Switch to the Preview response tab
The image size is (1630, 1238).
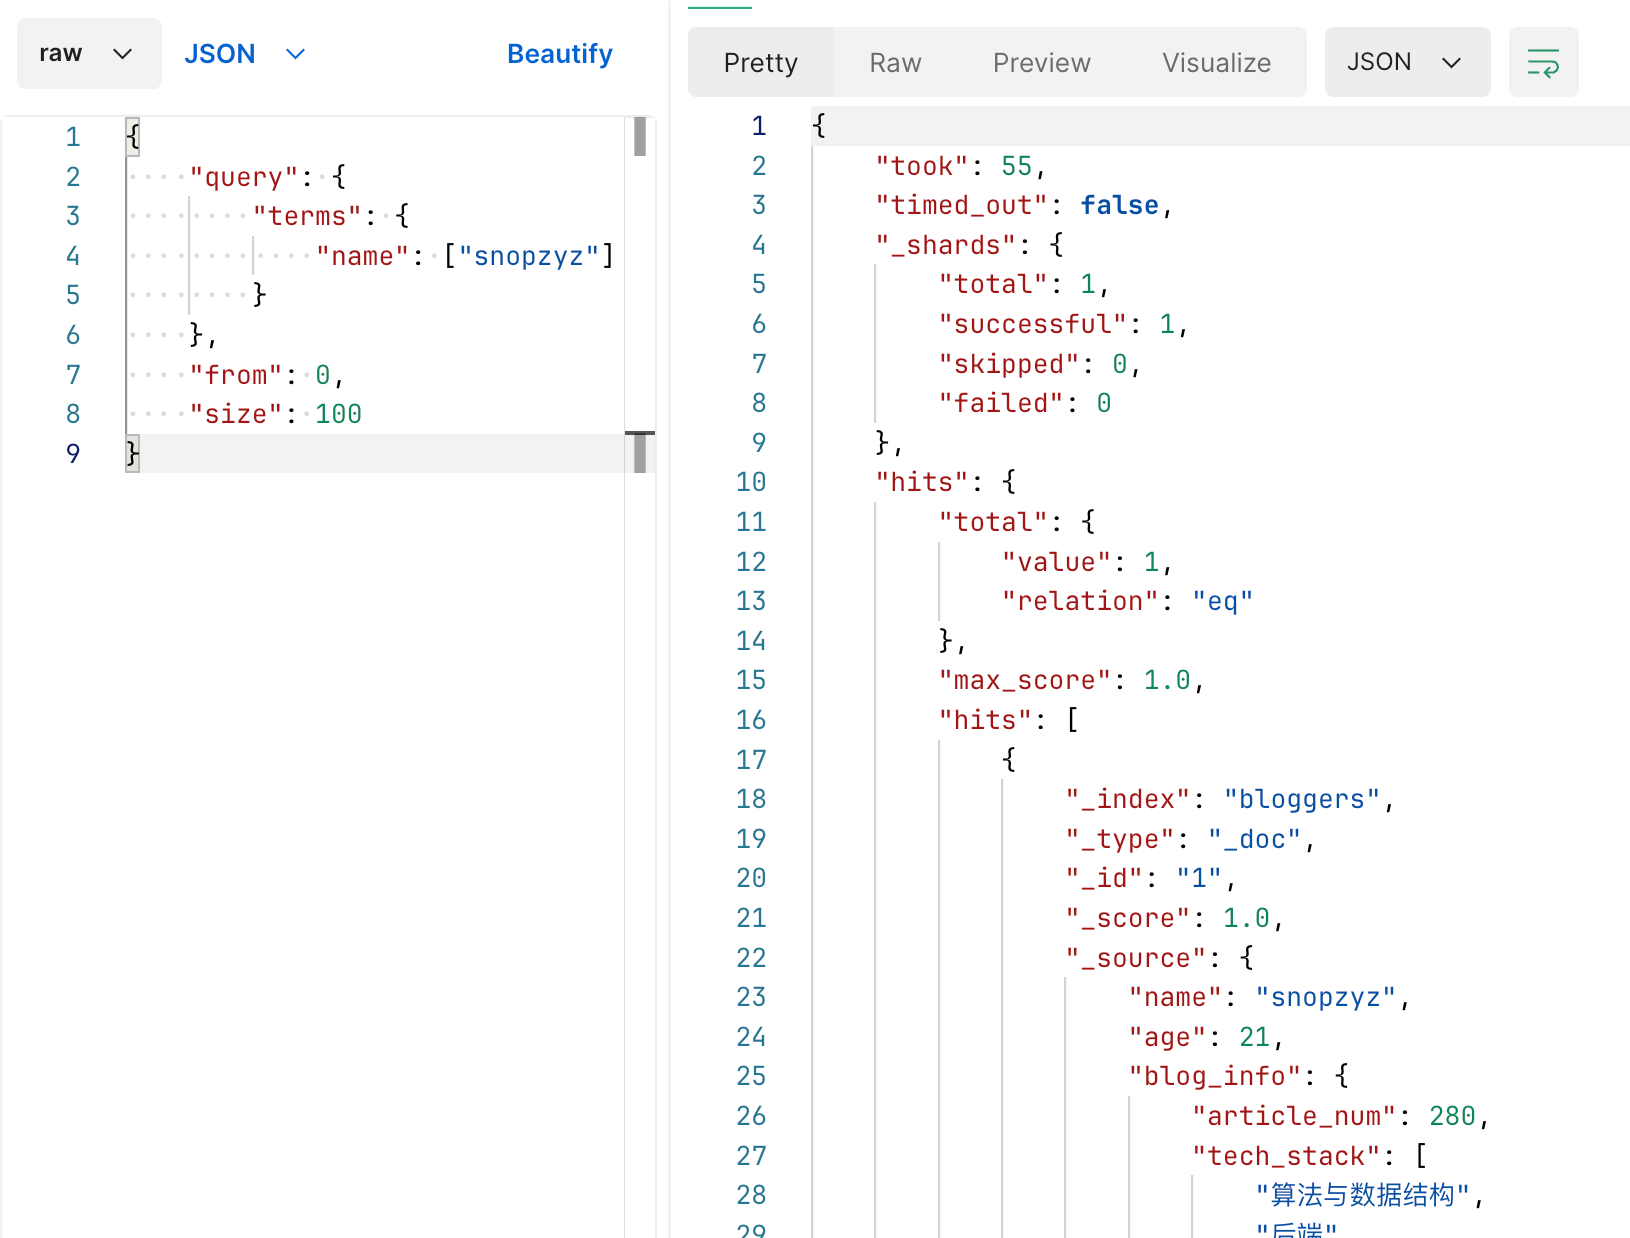pos(1041,63)
